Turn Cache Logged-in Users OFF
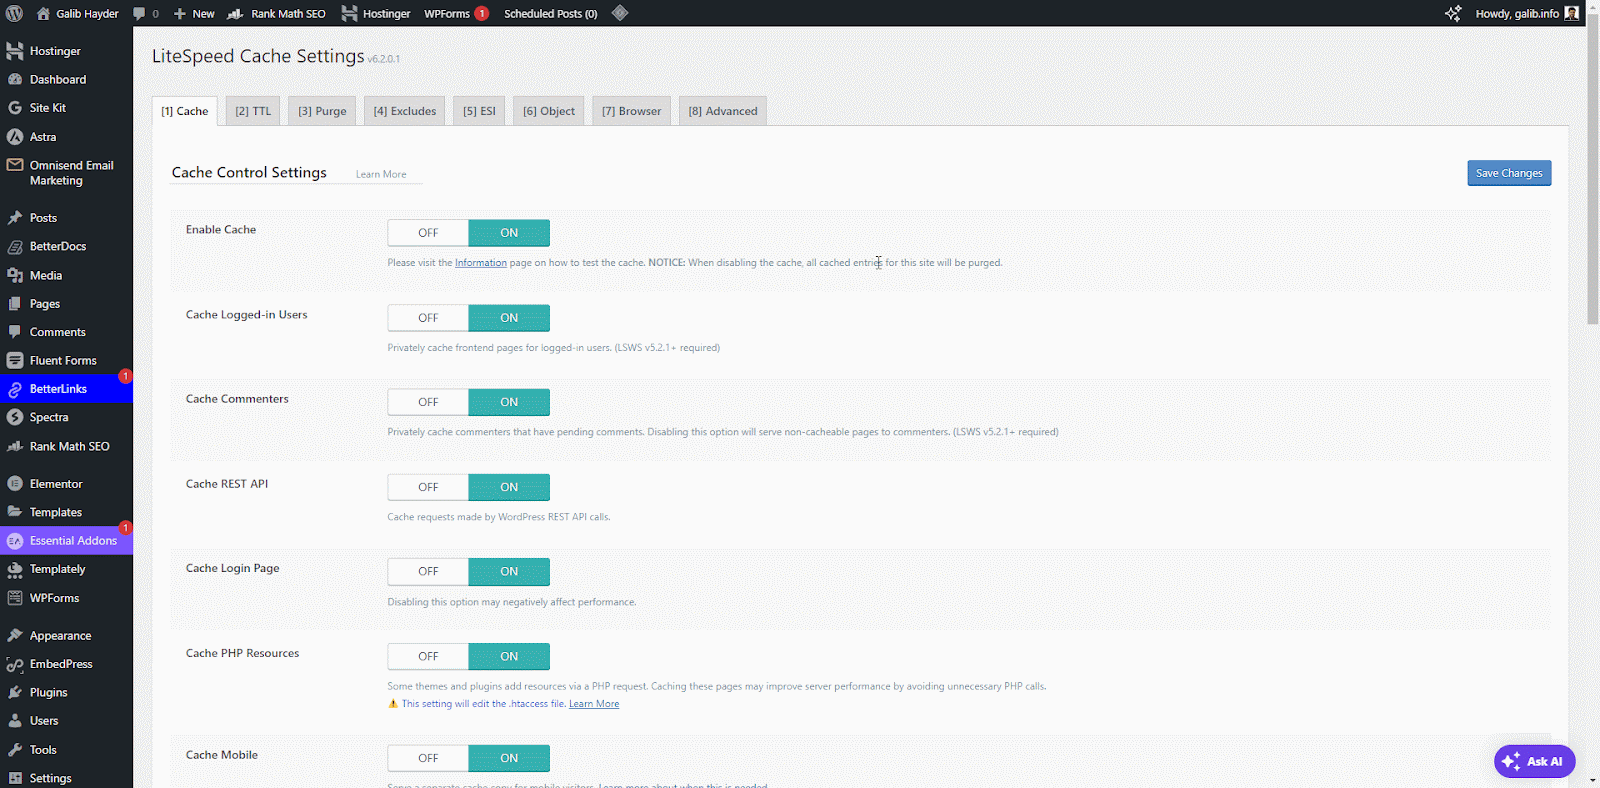 [x=428, y=318]
